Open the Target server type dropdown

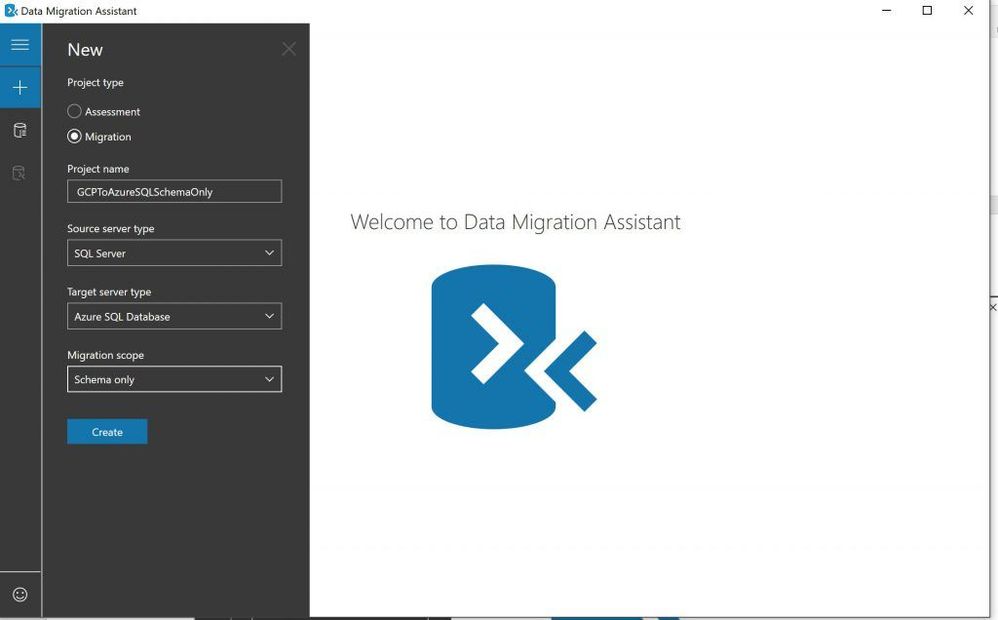(174, 316)
